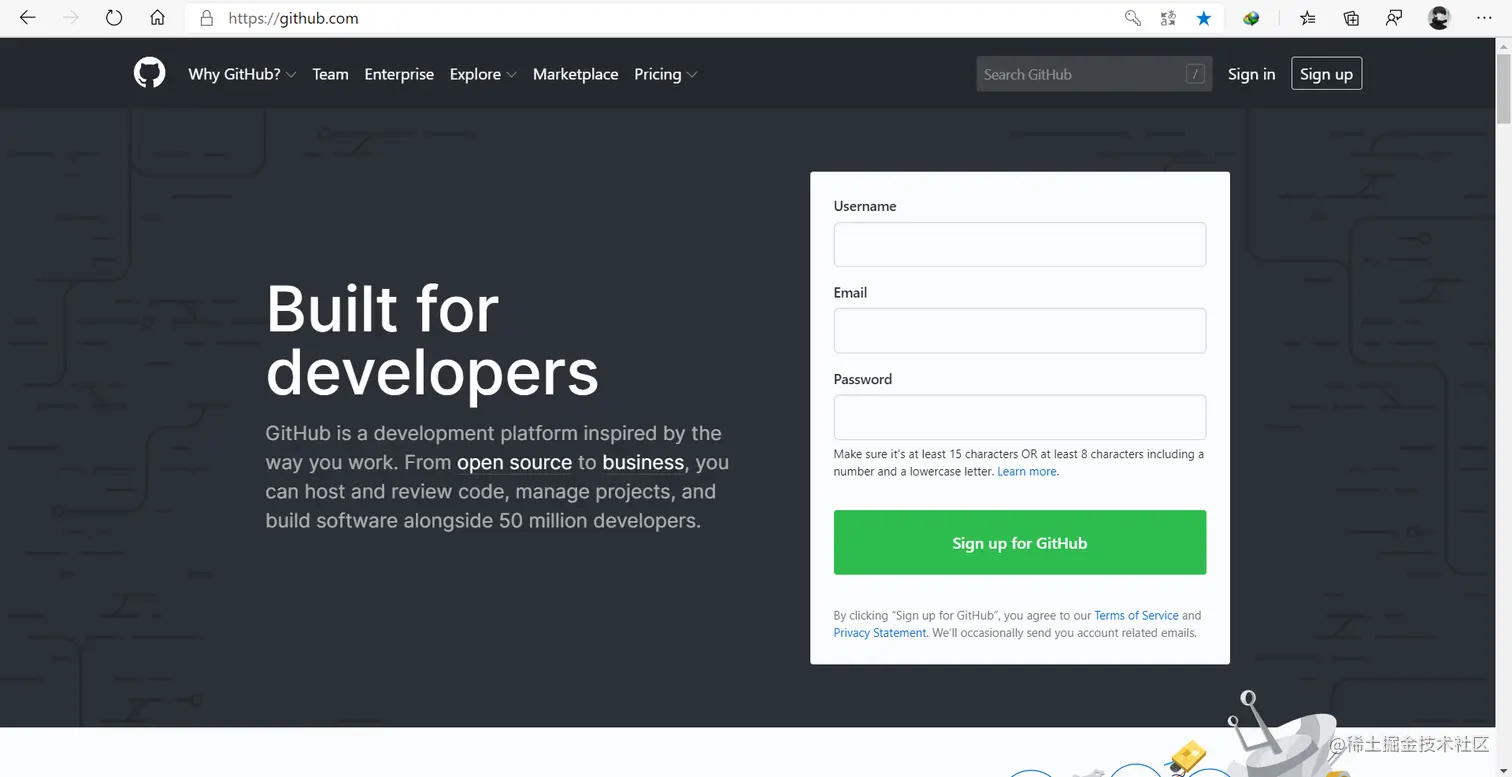1512x777 pixels.
Task: Expand the Why GitHub? dropdown
Action: coord(242,74)
